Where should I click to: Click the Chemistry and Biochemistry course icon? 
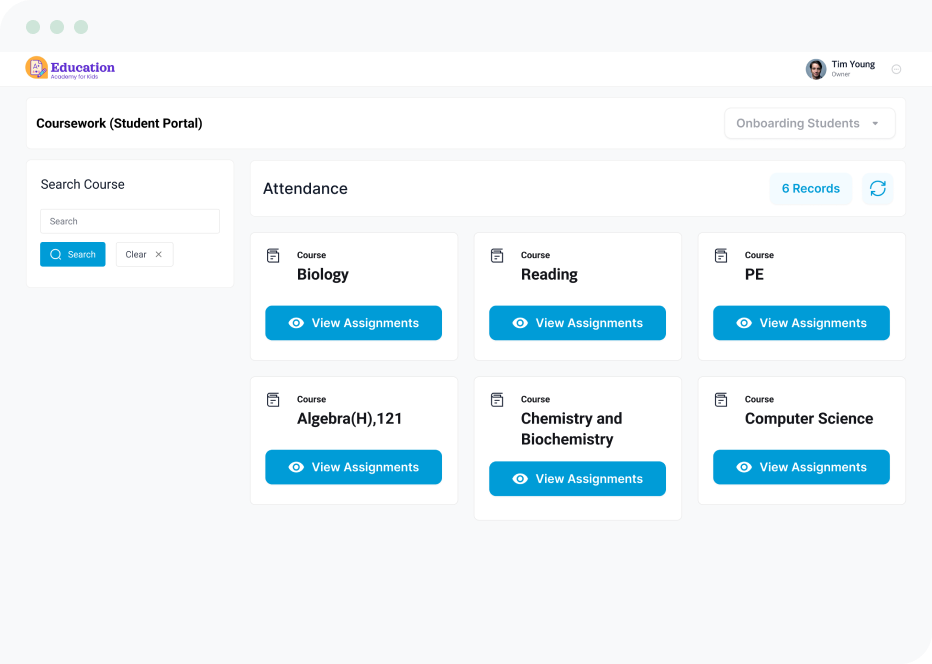497,400
